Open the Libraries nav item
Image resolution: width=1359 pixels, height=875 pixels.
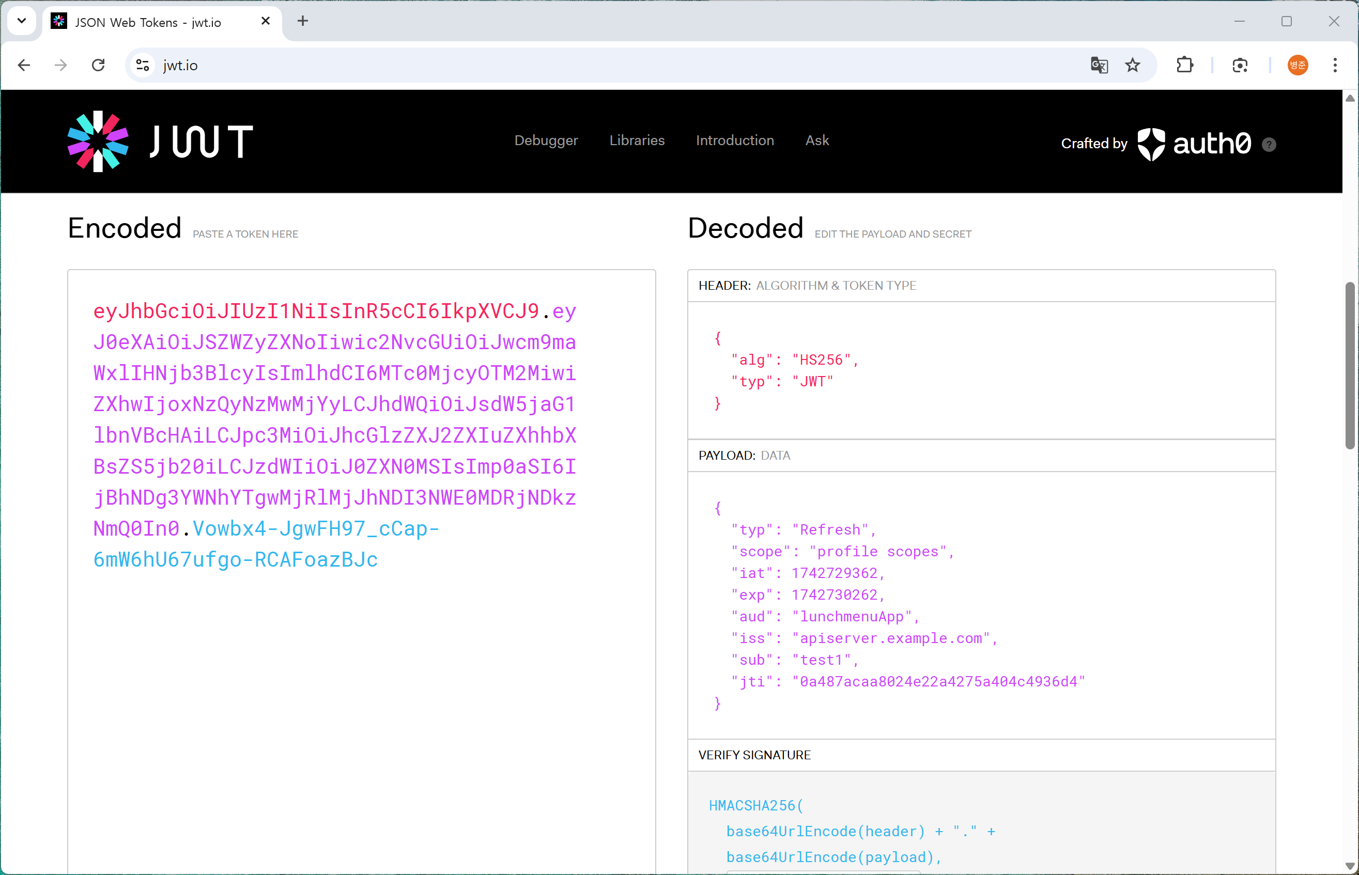(637, 141)
